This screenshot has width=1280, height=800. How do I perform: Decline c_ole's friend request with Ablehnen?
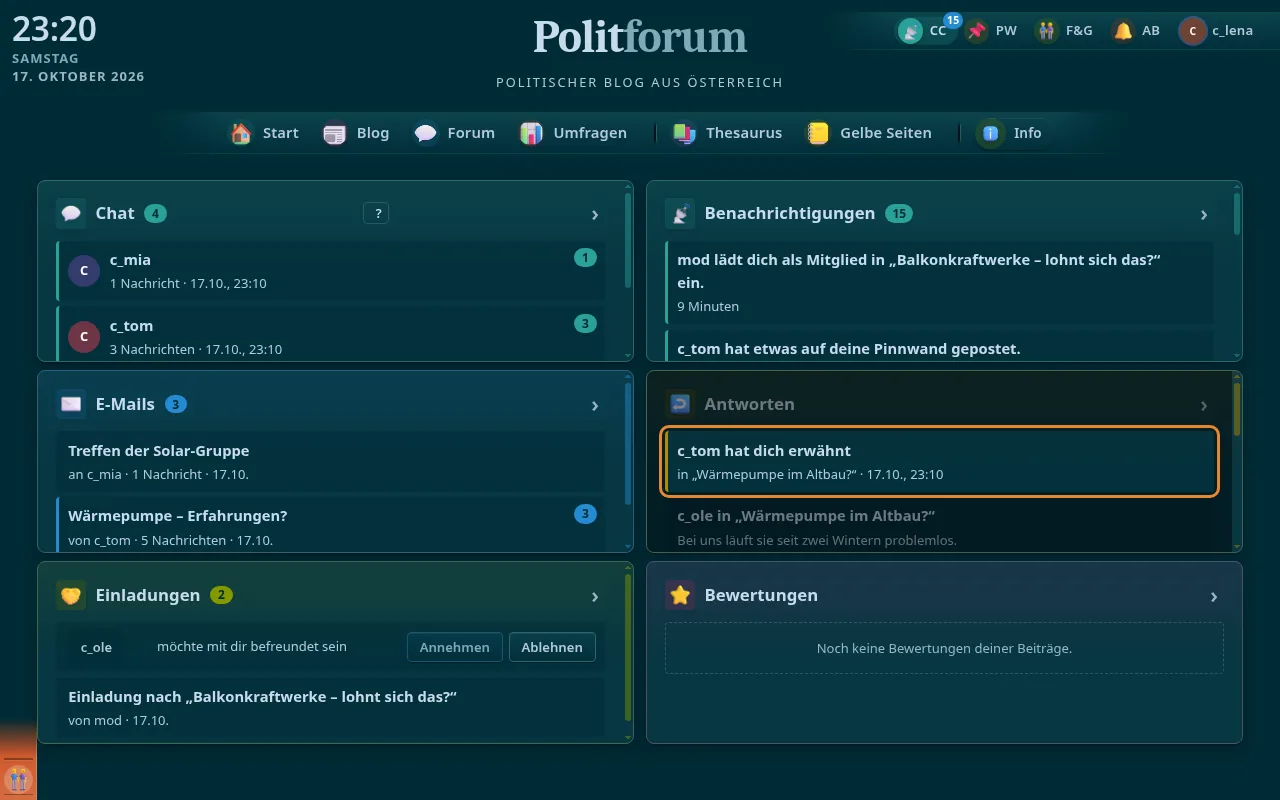pos(552,647)
